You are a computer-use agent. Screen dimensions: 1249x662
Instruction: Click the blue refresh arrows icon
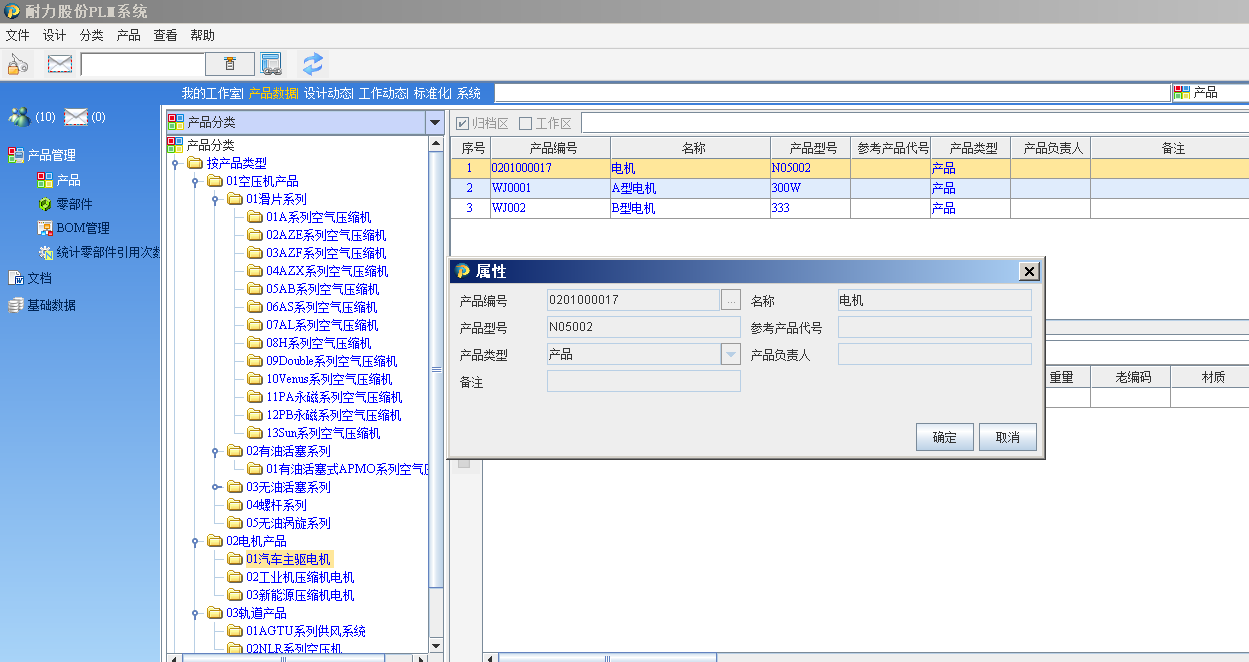coord(313,64)
